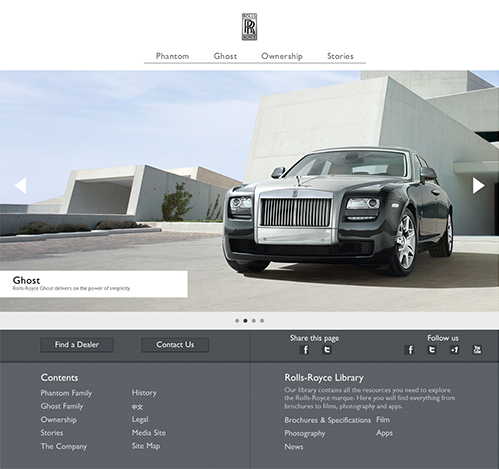
Task: Go to previous slide arrow
Action: tap(20, 185)
